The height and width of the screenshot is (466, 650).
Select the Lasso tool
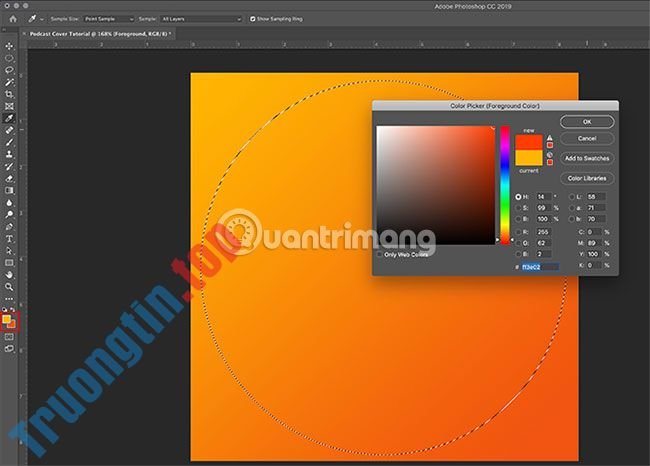coord(9,70)
